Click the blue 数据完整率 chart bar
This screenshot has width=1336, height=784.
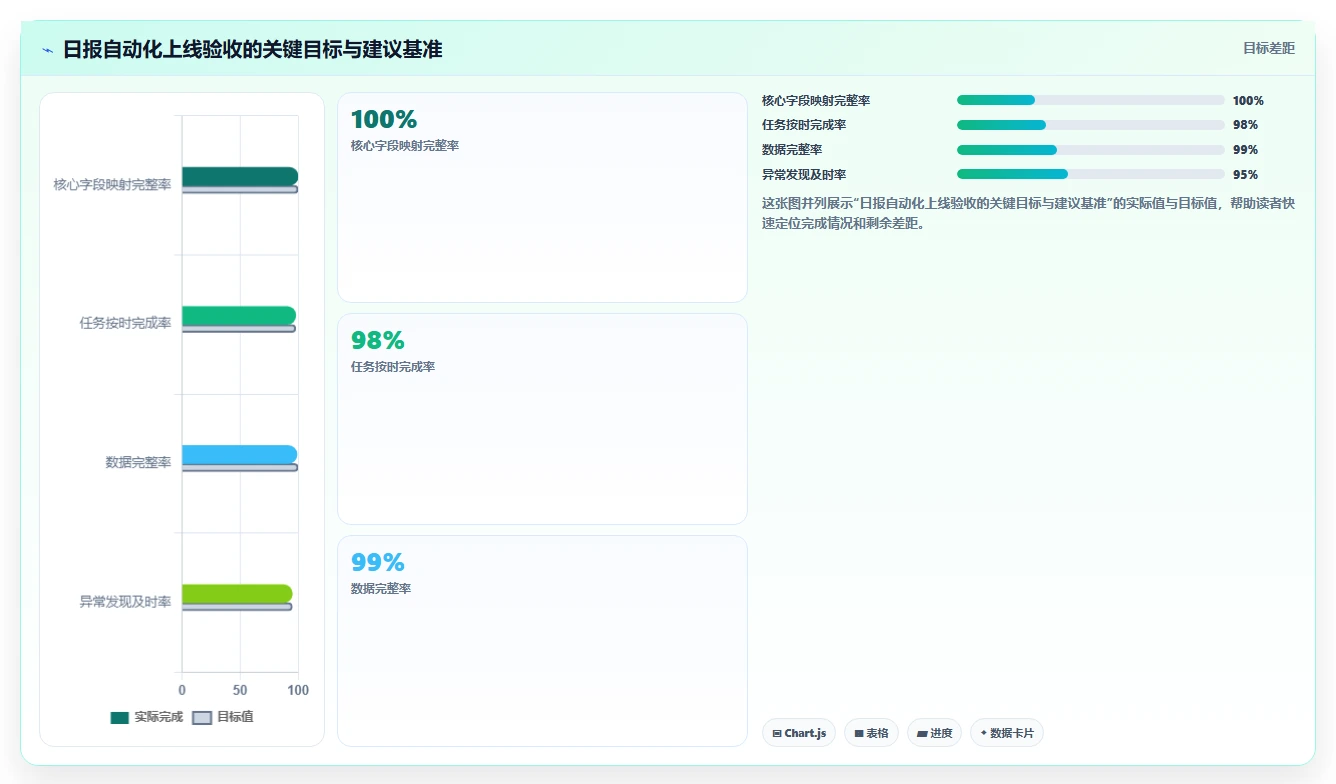[x=240, y=454]
